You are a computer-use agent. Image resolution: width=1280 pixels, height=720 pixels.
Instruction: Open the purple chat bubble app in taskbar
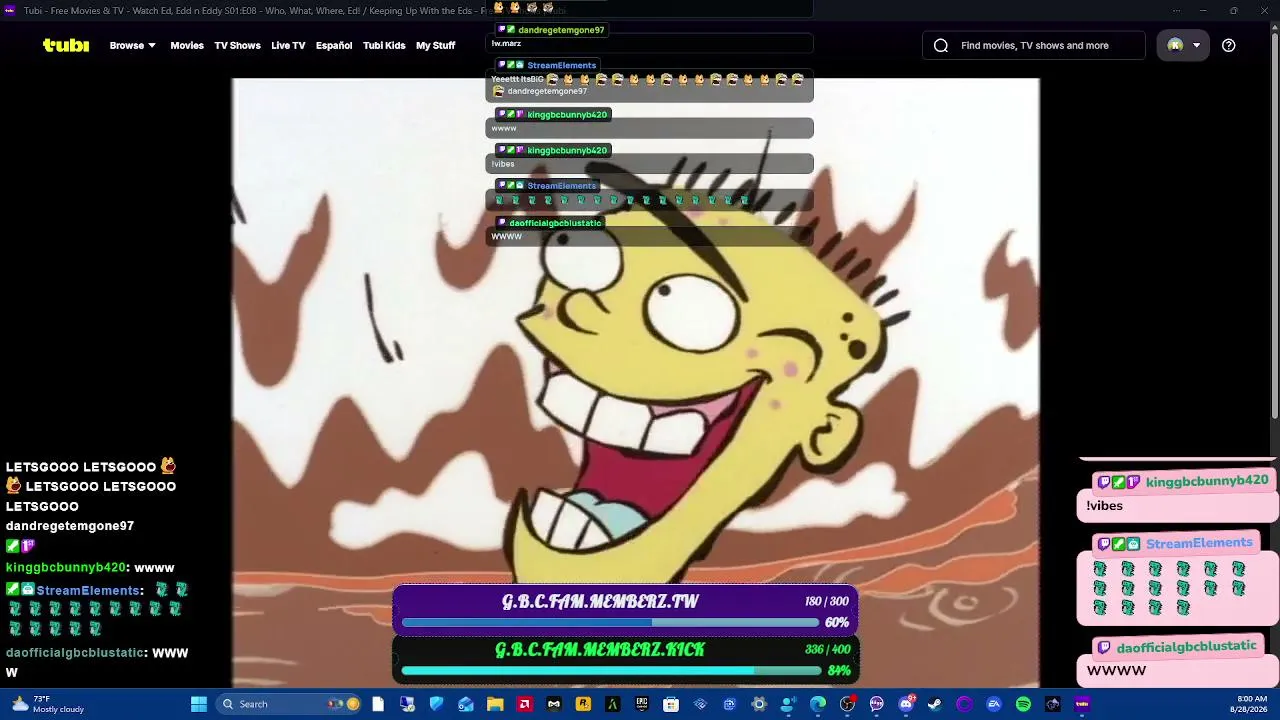point(877,704)
